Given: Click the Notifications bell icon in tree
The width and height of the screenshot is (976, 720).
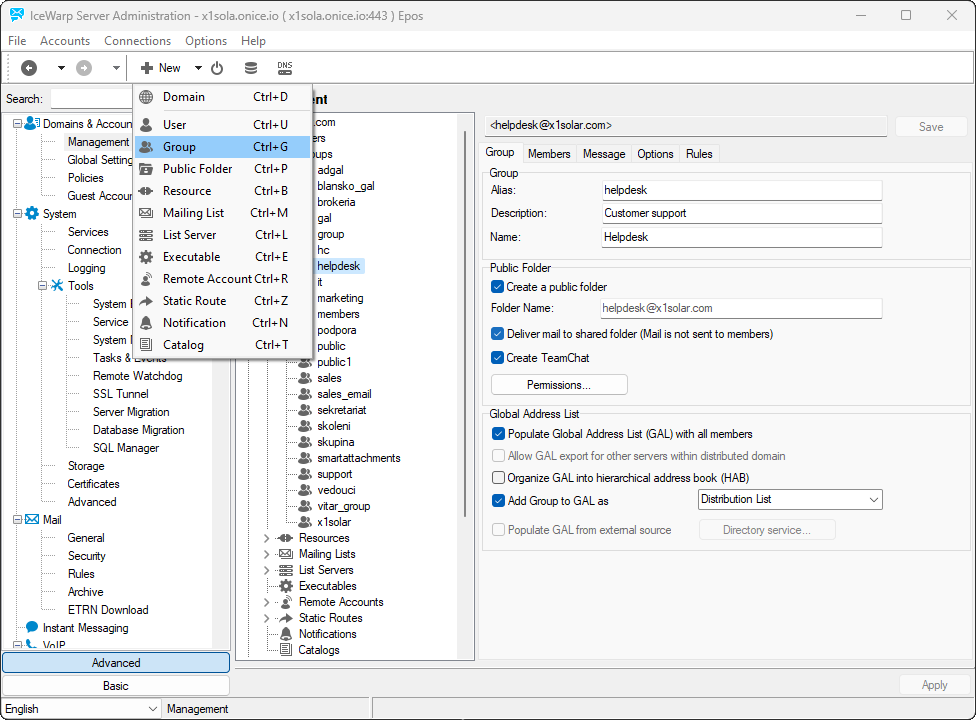Looking at the screenshot, I should pos(286,634).
